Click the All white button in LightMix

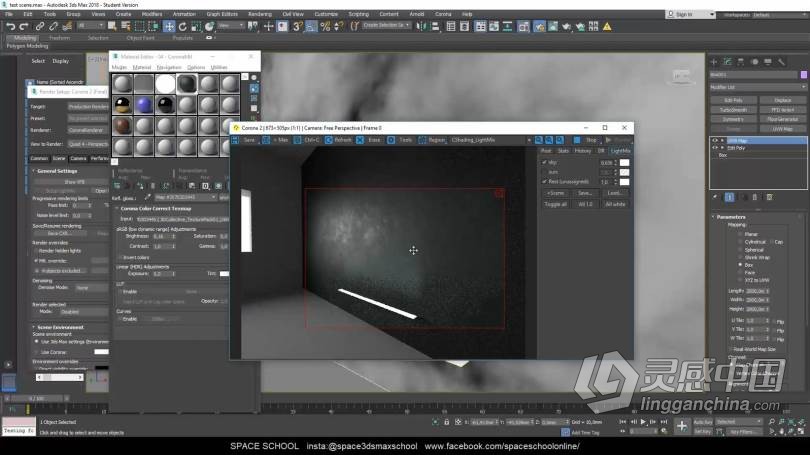coord(615,204)
